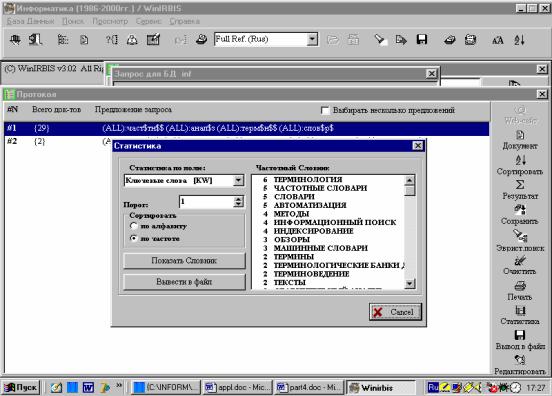Viewport: 552px width, 396px height.
Task: Click the first toolbar icon at far left
Action: pos(15,40)
